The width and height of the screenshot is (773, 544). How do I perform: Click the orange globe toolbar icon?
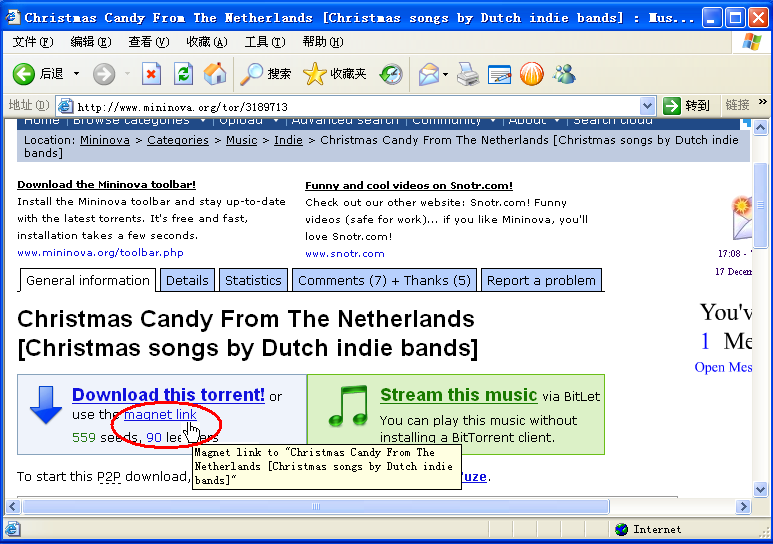tap(532, 74)
